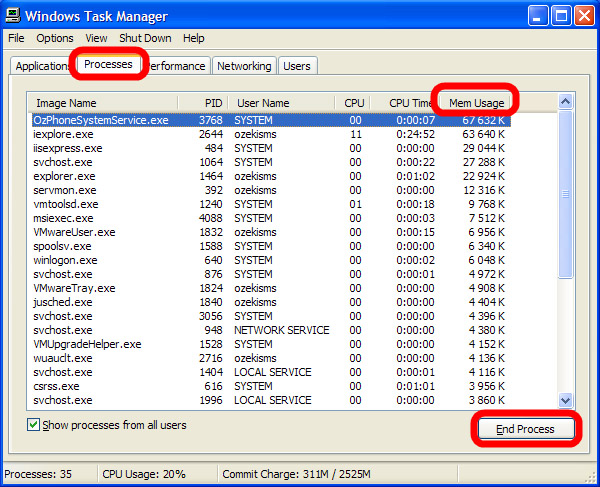
Task: Select the iisexpress.exe process
Action: (271, 148)
